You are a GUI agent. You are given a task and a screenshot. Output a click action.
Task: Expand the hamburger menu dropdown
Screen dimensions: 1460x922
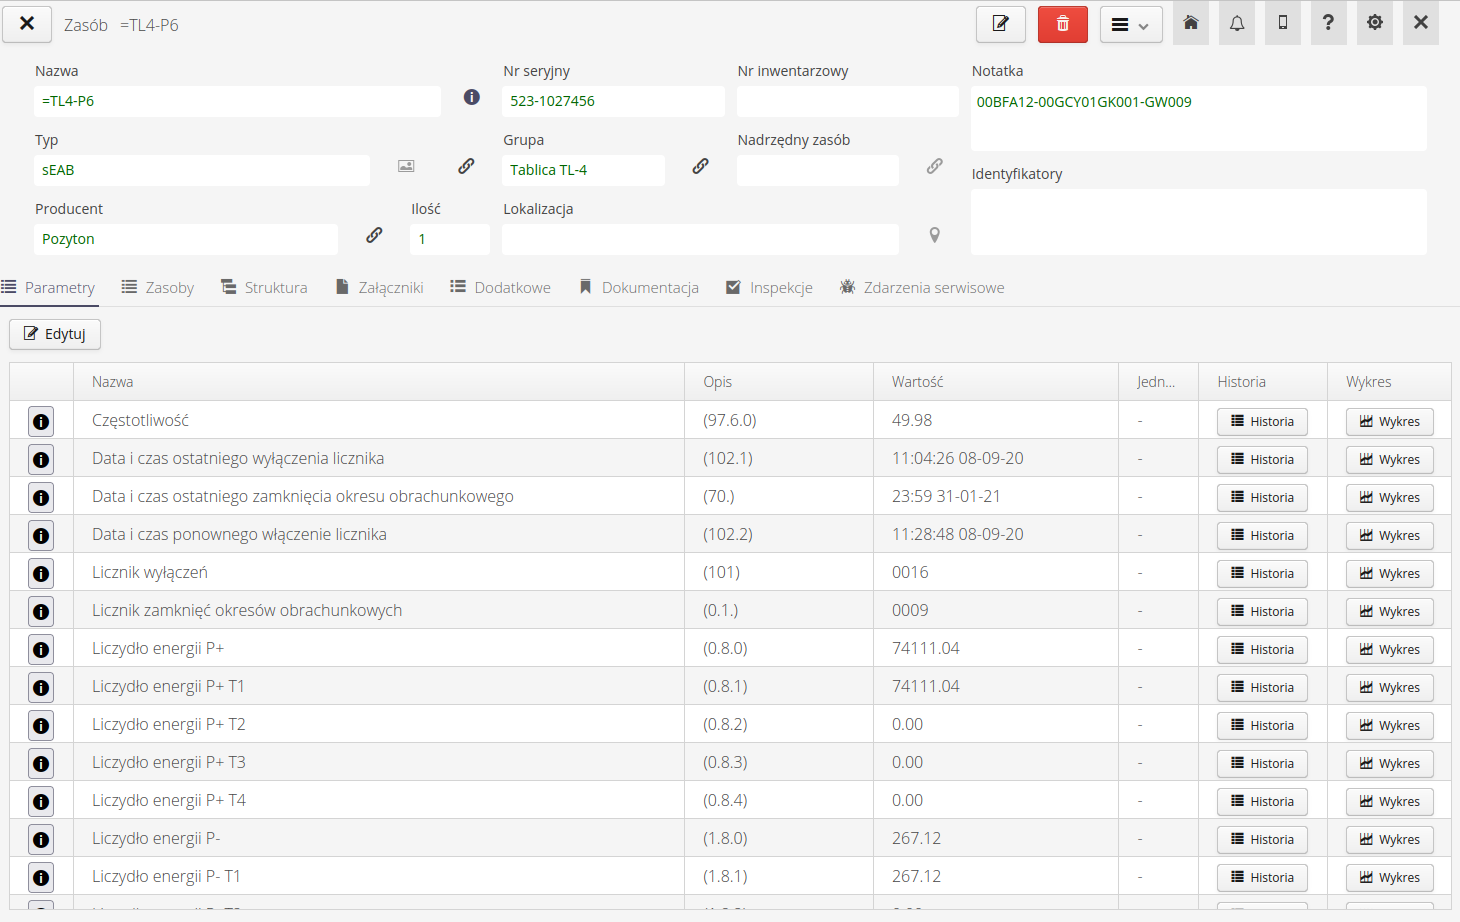[1130, 25]
